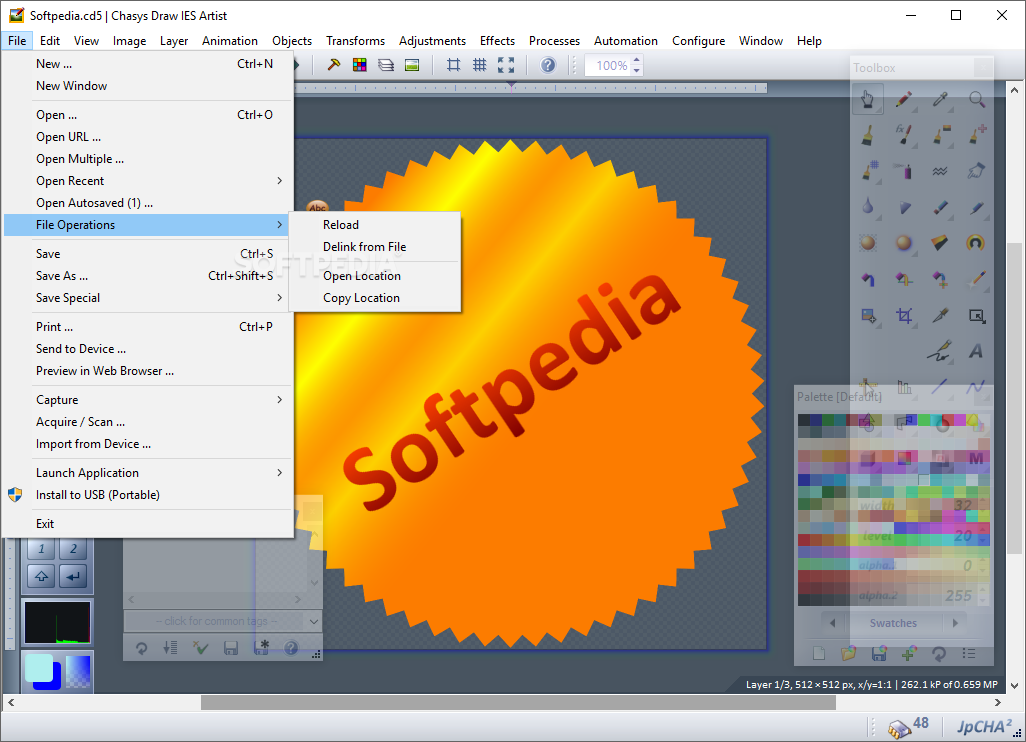1026x742 pixels.
Task: Select the calligraphy pen signature tool
Action: click(940, 352)
